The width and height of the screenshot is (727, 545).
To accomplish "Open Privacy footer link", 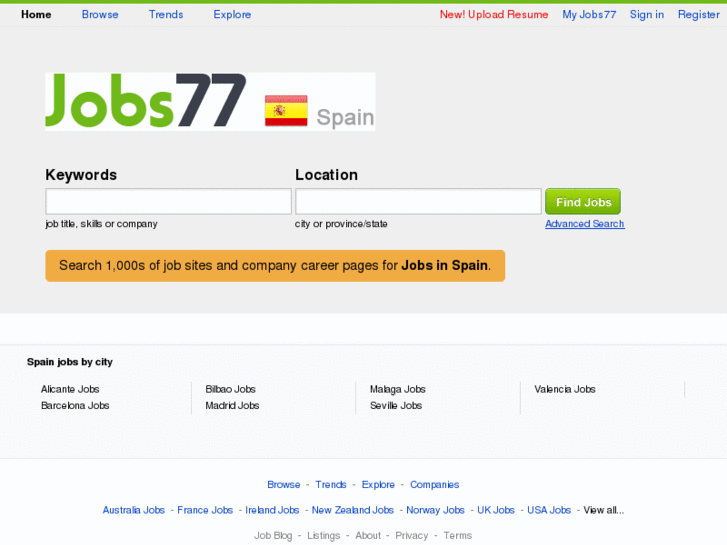I will pos(412,535).
